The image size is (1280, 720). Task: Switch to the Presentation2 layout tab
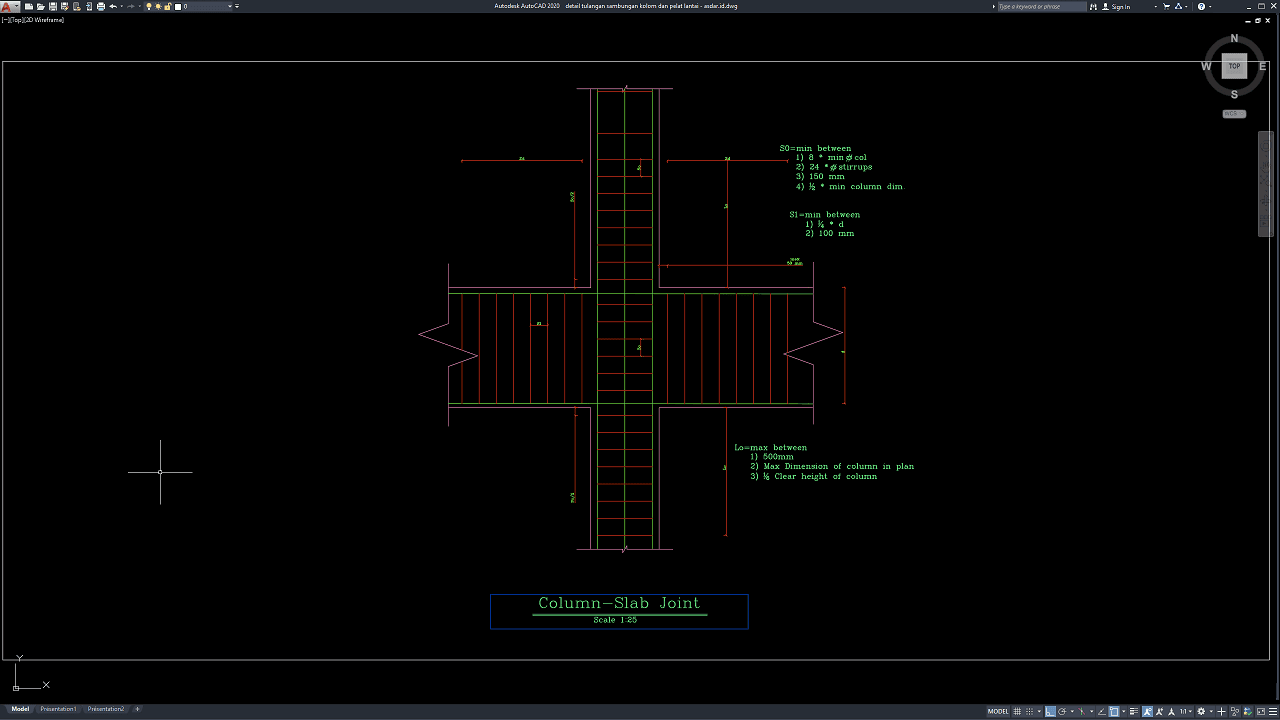click(106, 709)
